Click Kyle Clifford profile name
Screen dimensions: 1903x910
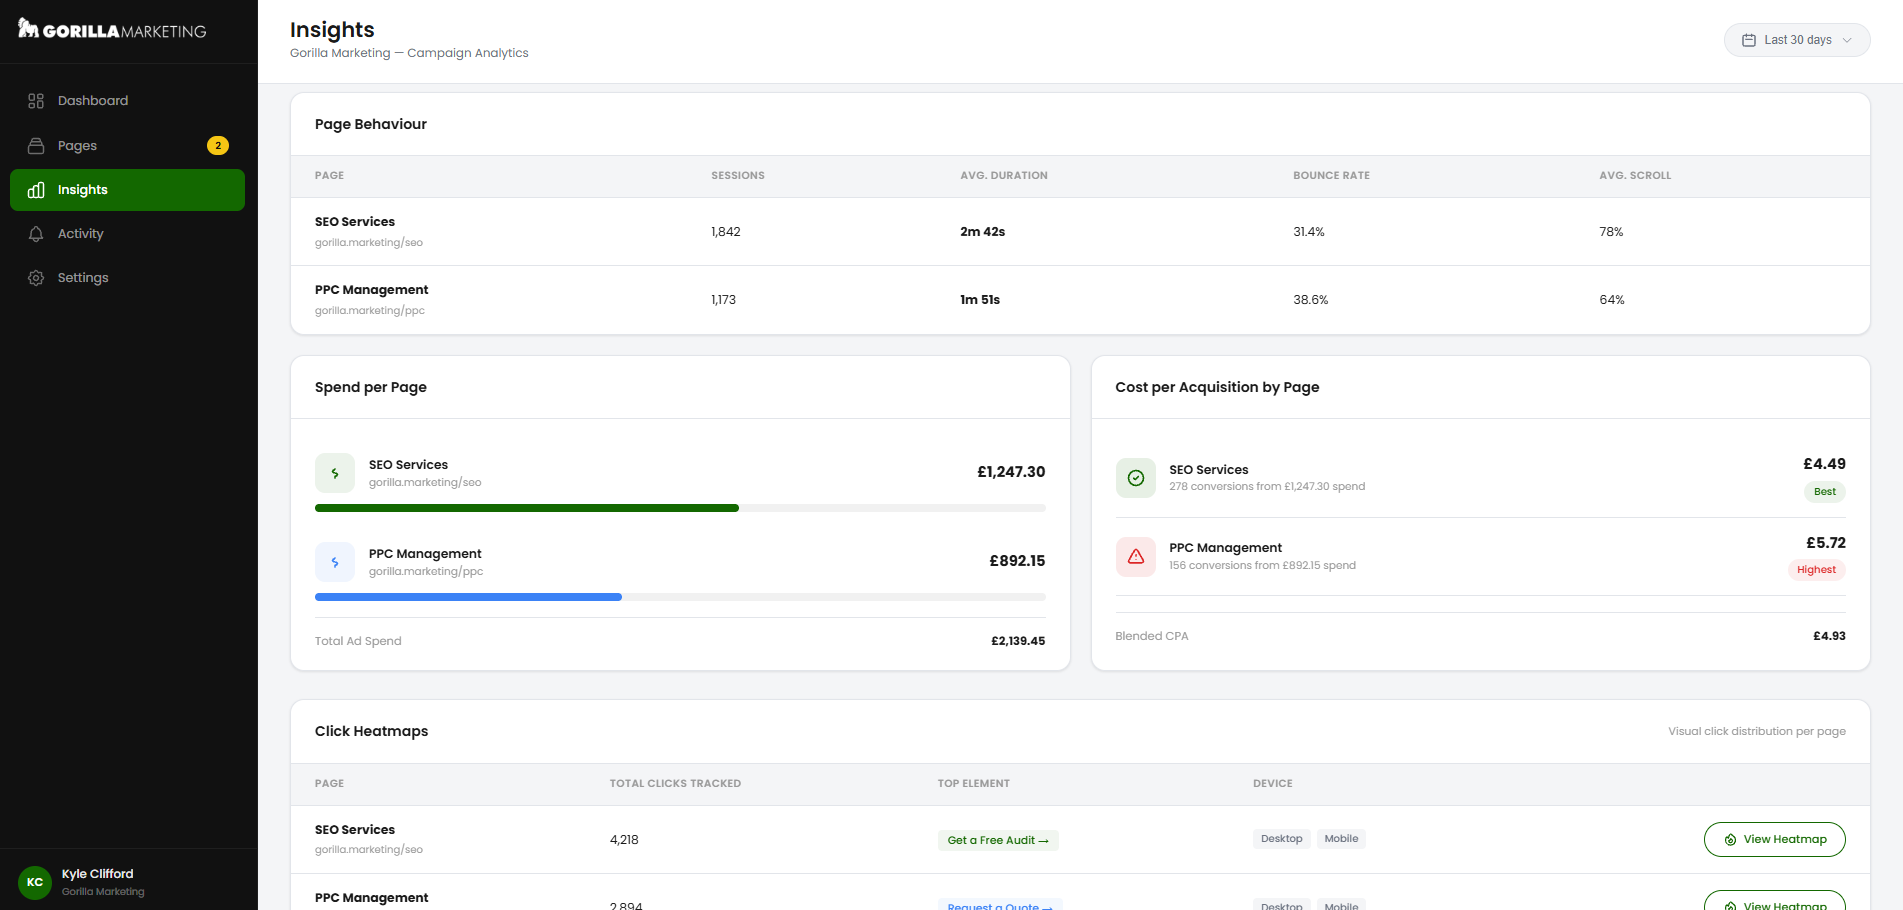97,874
